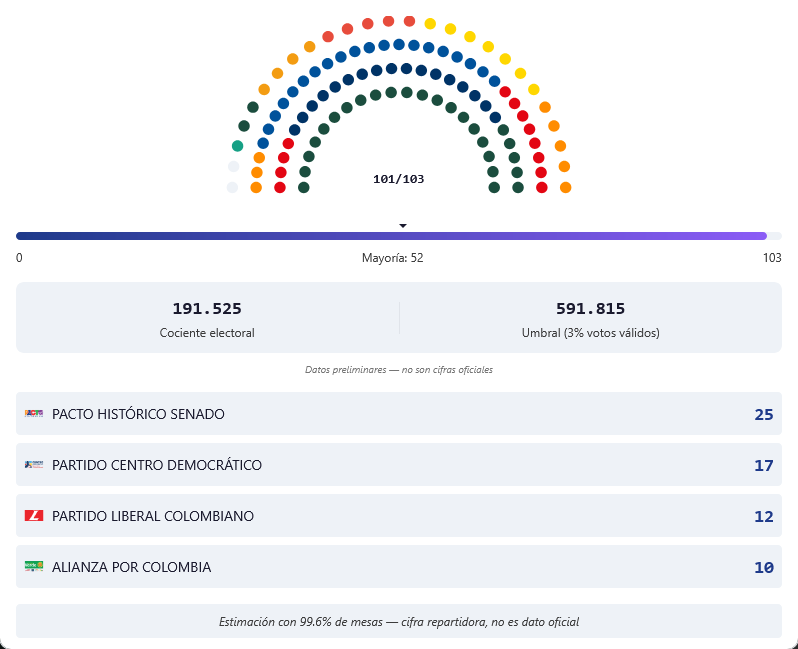This screenshot has height=649, width=798.
Task: Click the seat count 17 for Centro Democrático
Action: pos(763,465)
